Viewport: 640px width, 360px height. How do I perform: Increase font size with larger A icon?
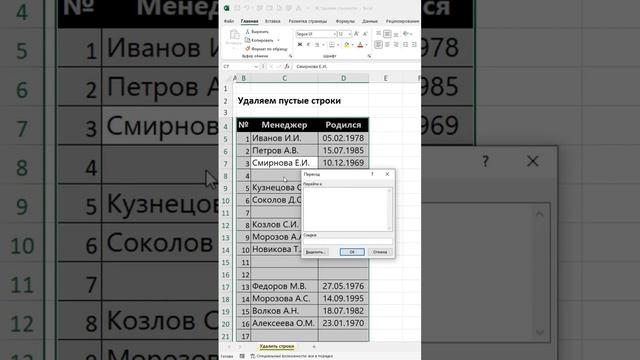tap(356, 34)
